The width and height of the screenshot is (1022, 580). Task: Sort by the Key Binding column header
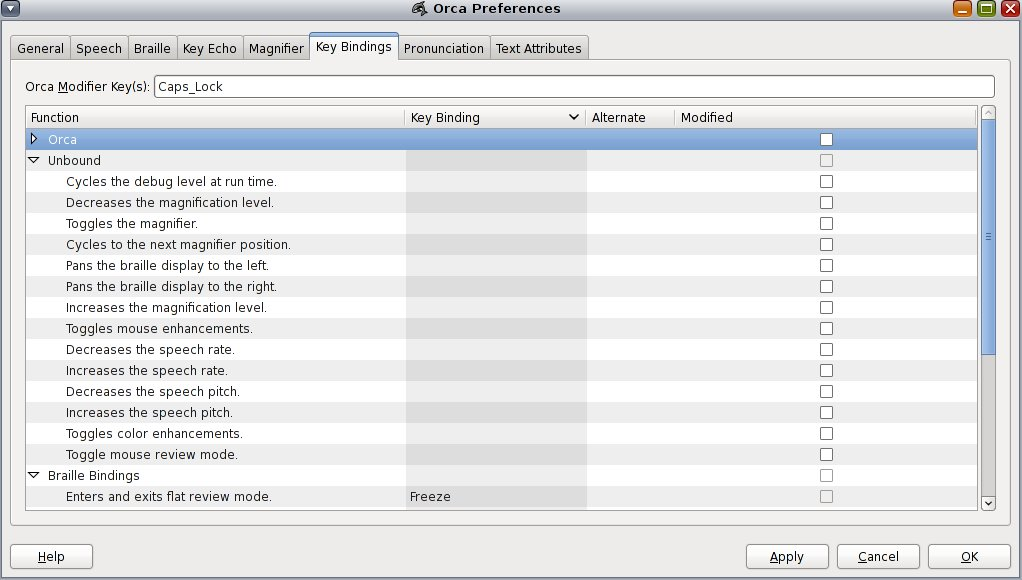coord(495,117)
